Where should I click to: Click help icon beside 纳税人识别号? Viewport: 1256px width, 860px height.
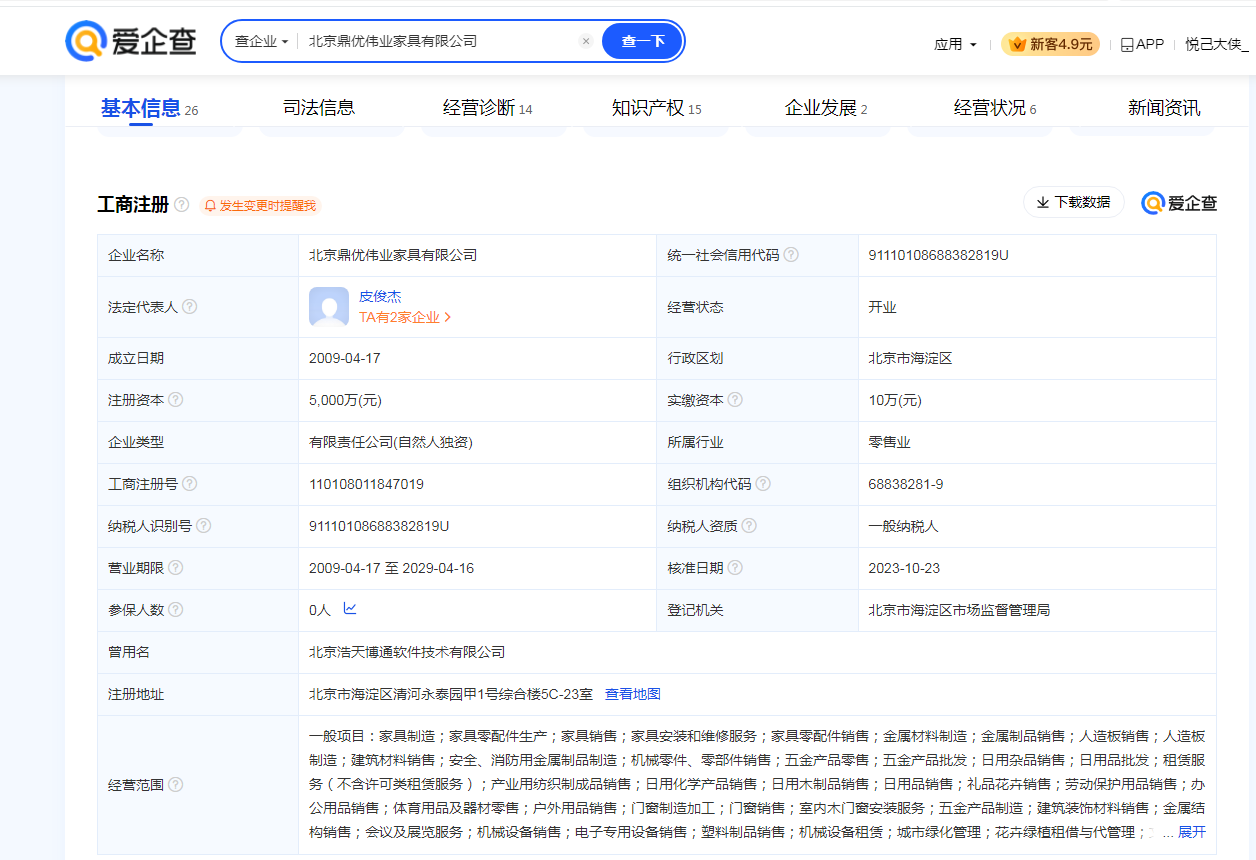coord(204,526)
